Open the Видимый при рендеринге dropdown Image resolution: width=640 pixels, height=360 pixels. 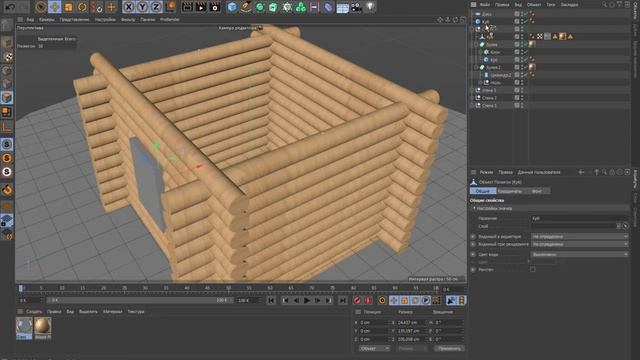coord(579,244)
